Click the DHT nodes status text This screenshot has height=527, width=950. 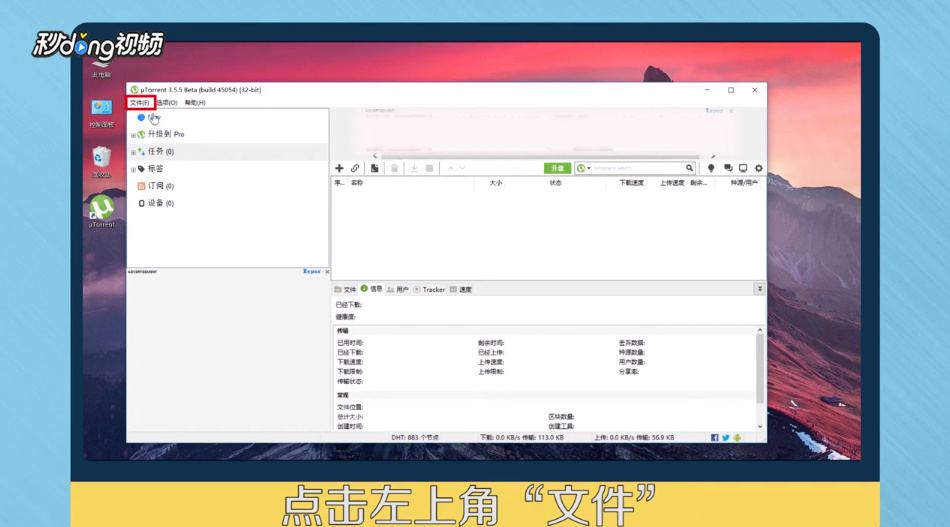pyautogui.click(x=415, y=437)
